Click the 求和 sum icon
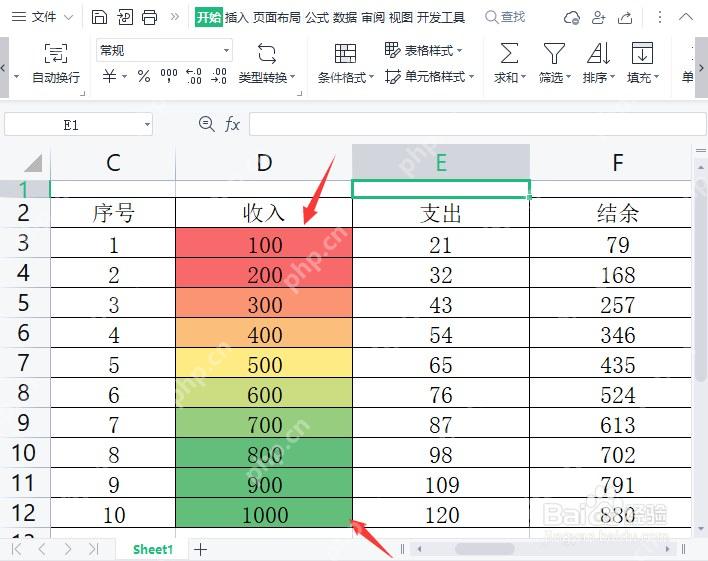Screen dimensions: 708x561 coord(509,53)
